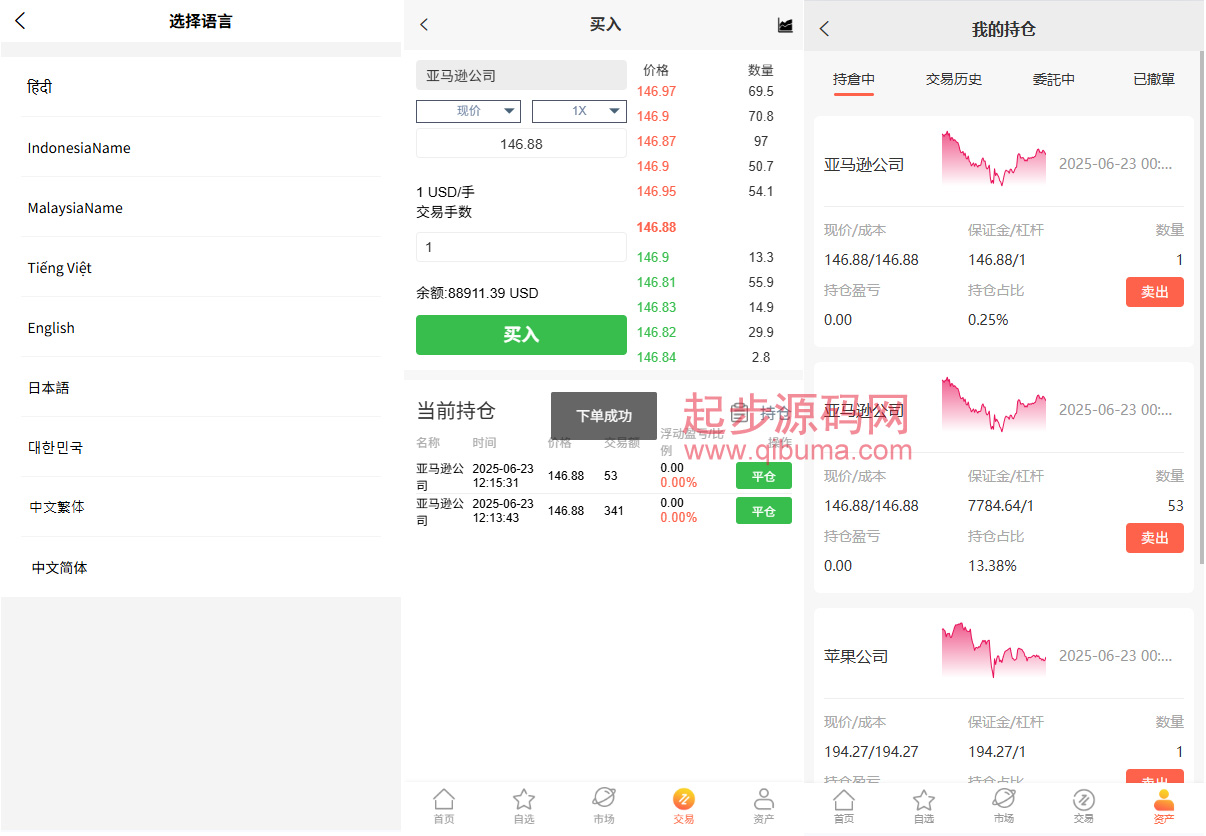Open 资产 in the 我的持仓 bottom bar
Image resolution: width=1206 pixels, height=836 pixels.
click(x=1164, y=806)
